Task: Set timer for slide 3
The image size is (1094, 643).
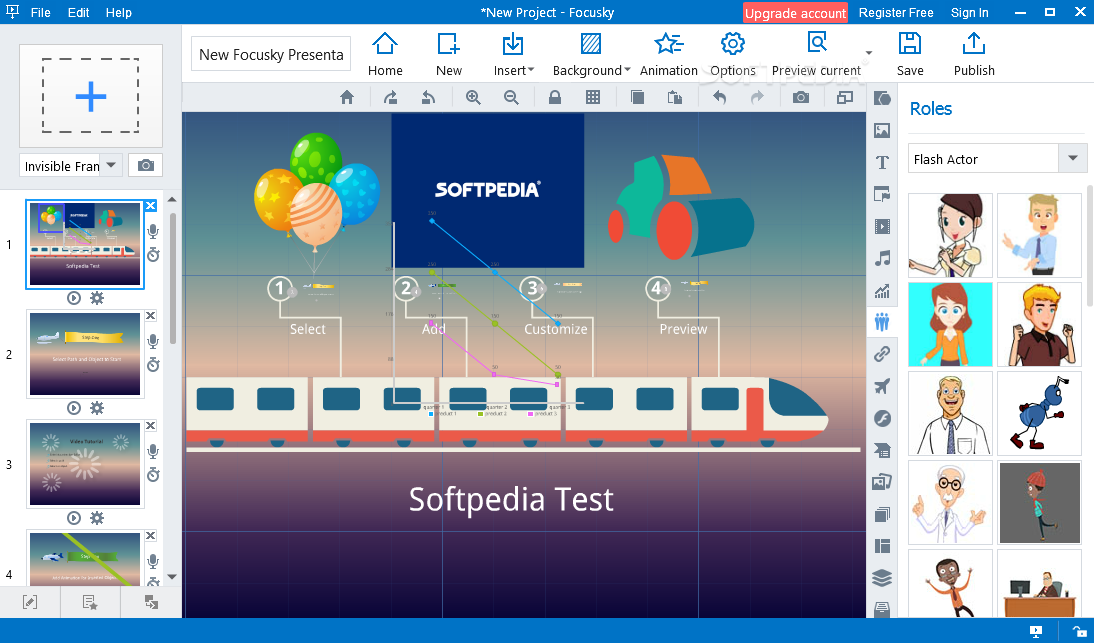Action: pos(153,474)
